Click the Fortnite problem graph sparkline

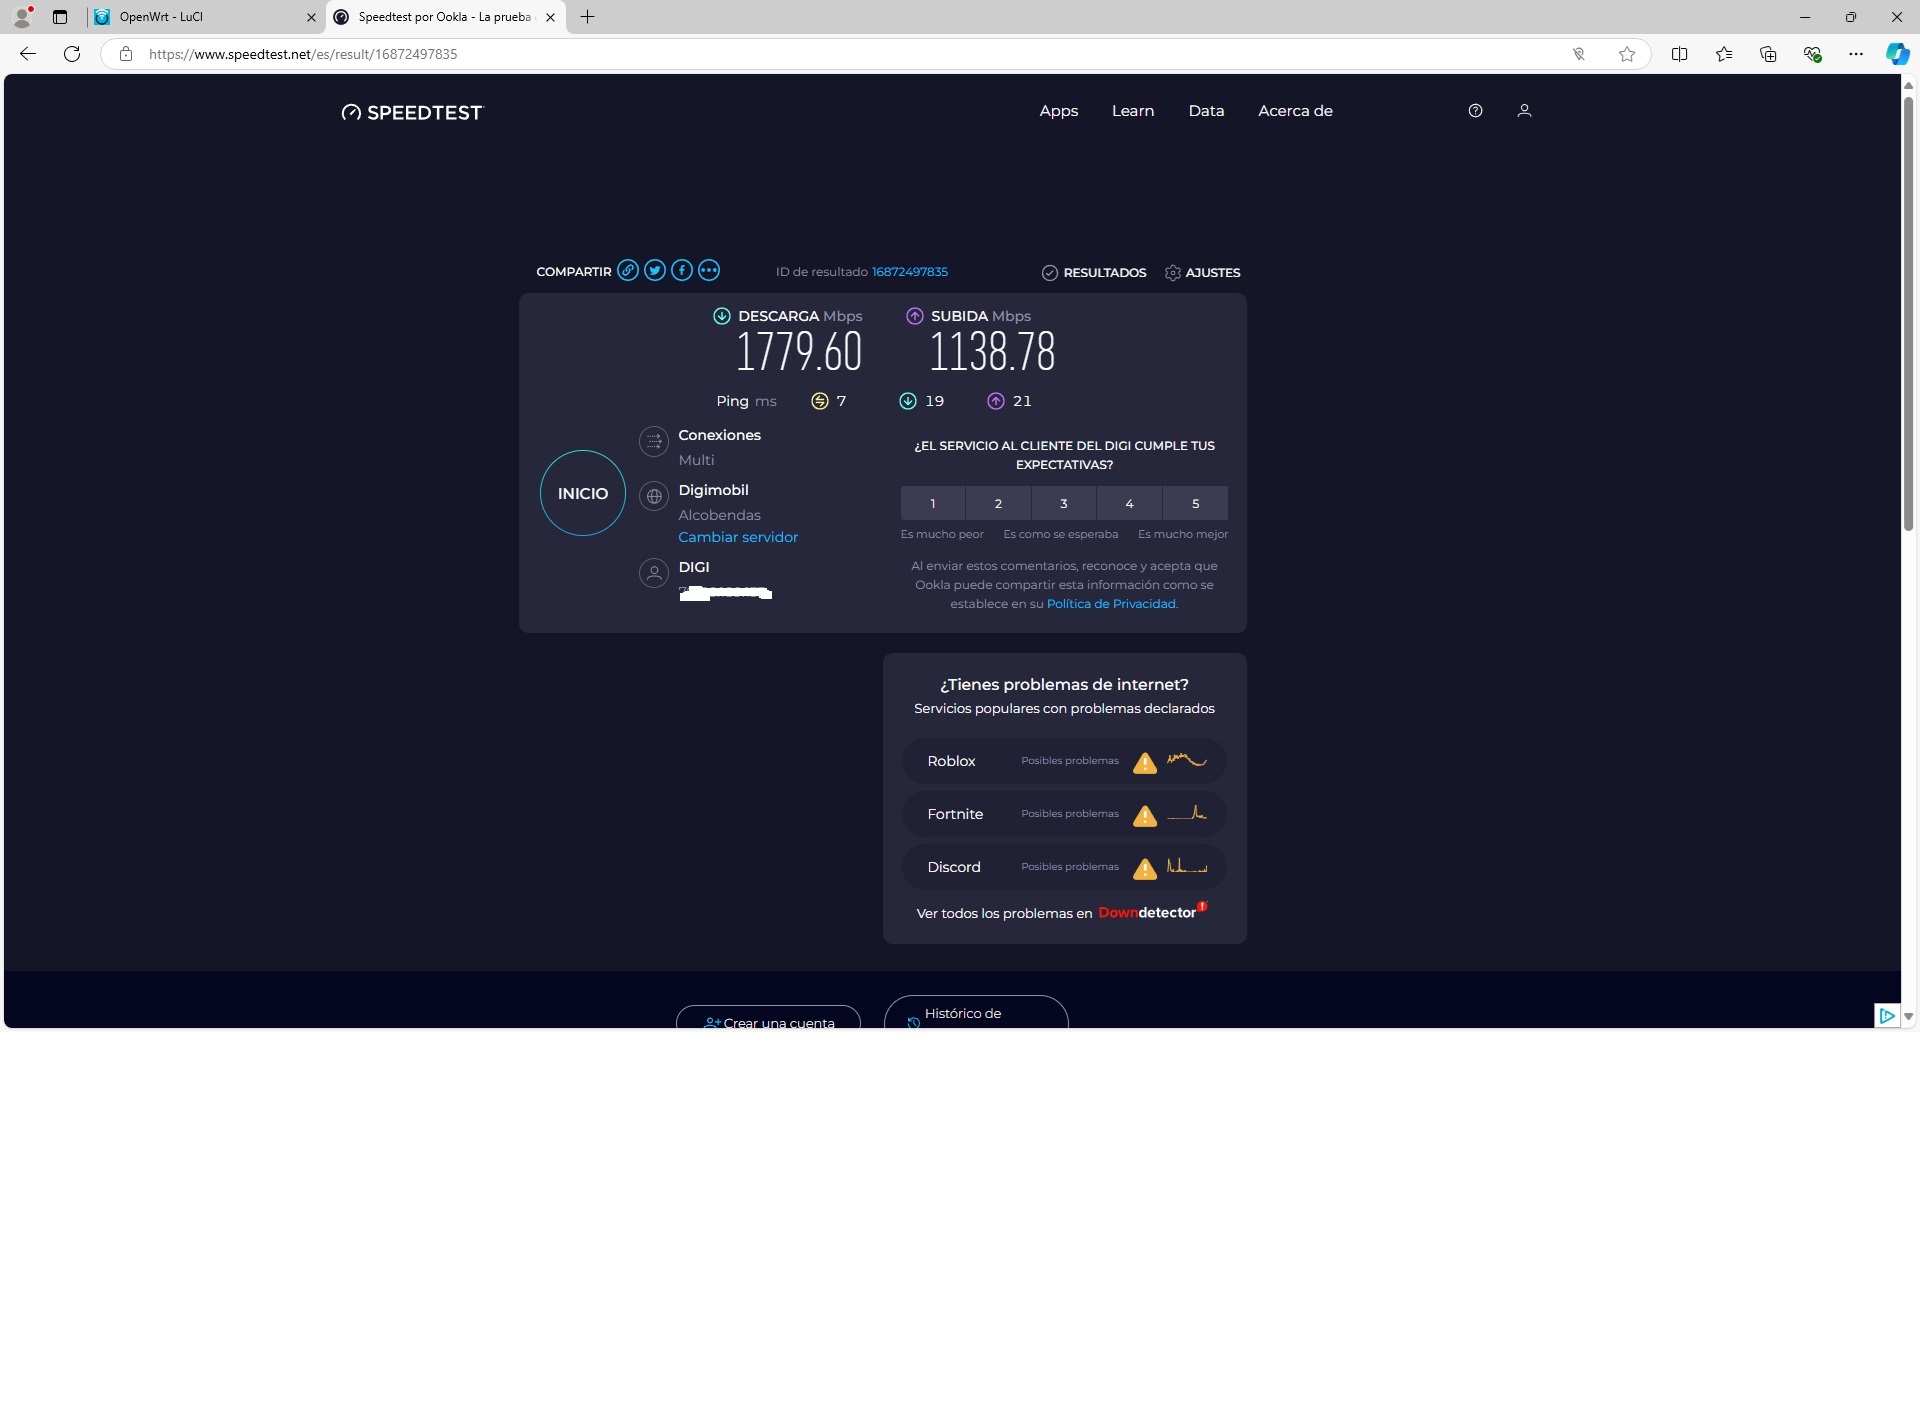(x=1187, y=813)
